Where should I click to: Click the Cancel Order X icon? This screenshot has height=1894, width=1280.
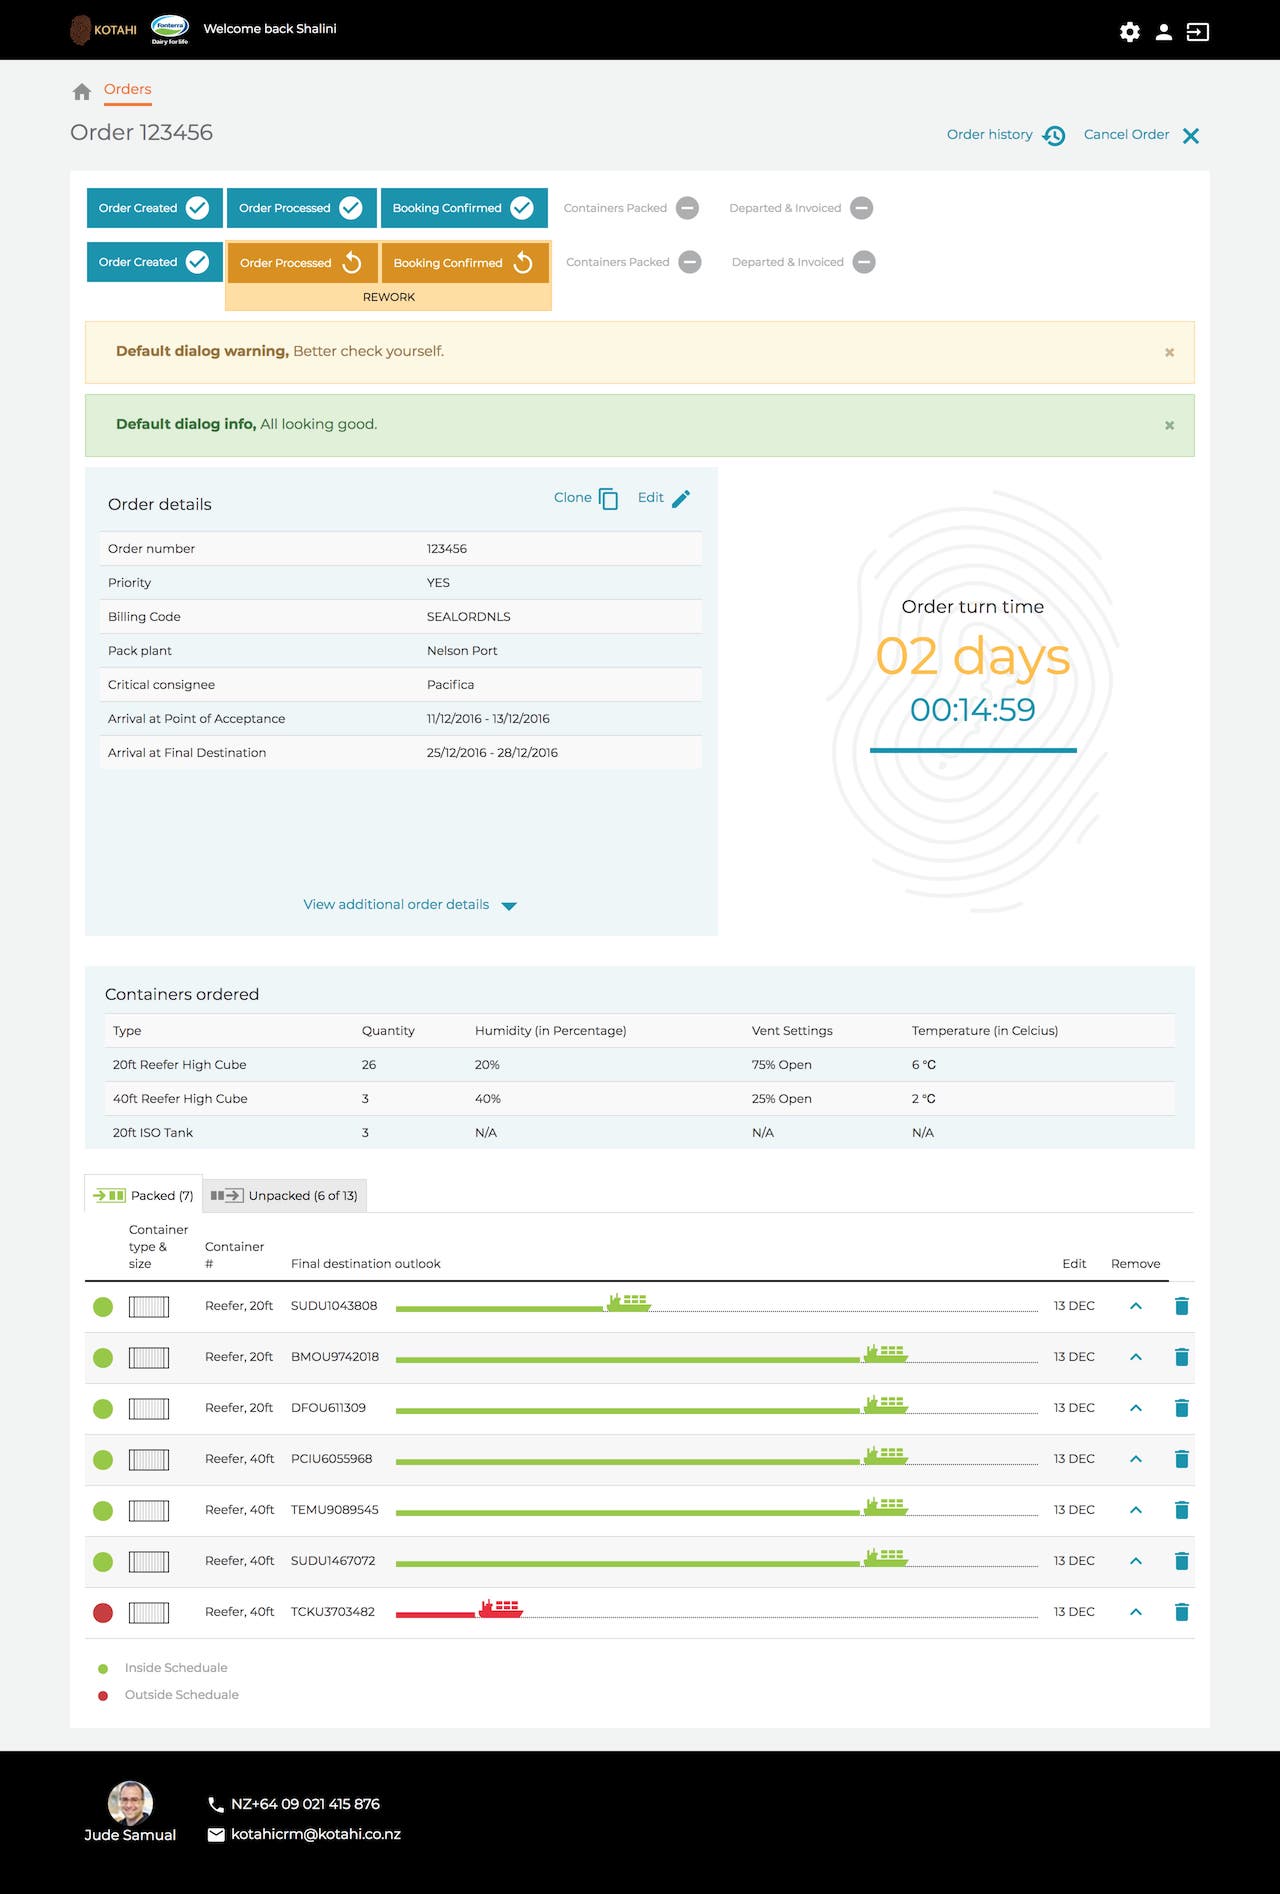[1191, 136]
